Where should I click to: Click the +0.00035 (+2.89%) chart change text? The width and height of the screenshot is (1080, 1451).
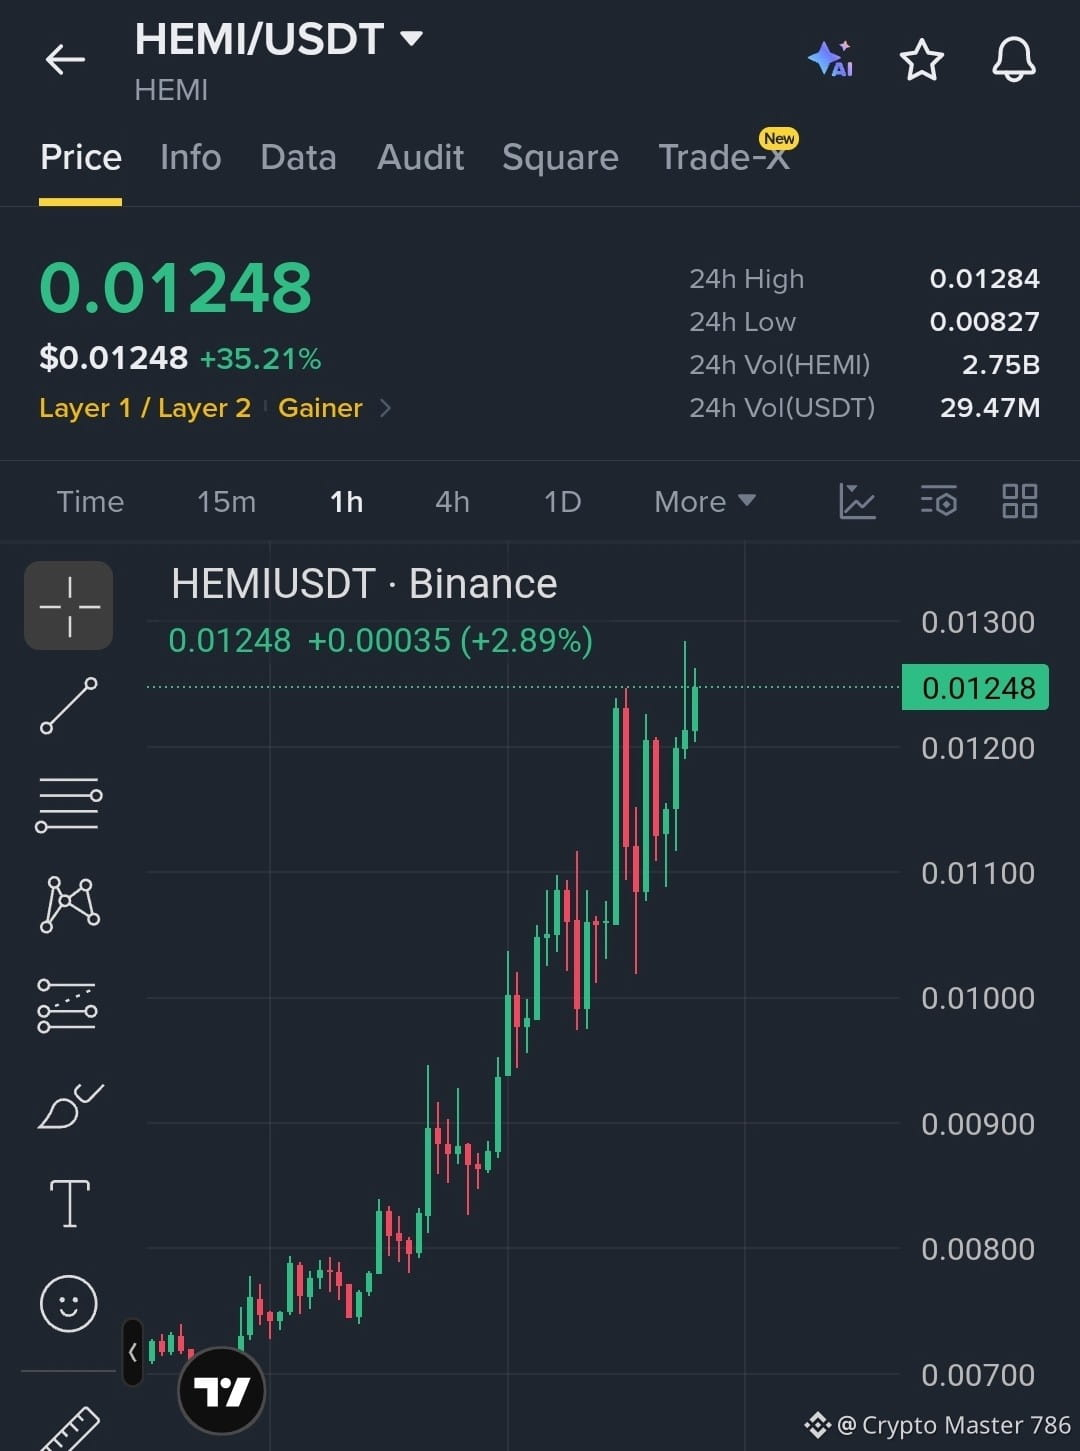click(450, 640)
